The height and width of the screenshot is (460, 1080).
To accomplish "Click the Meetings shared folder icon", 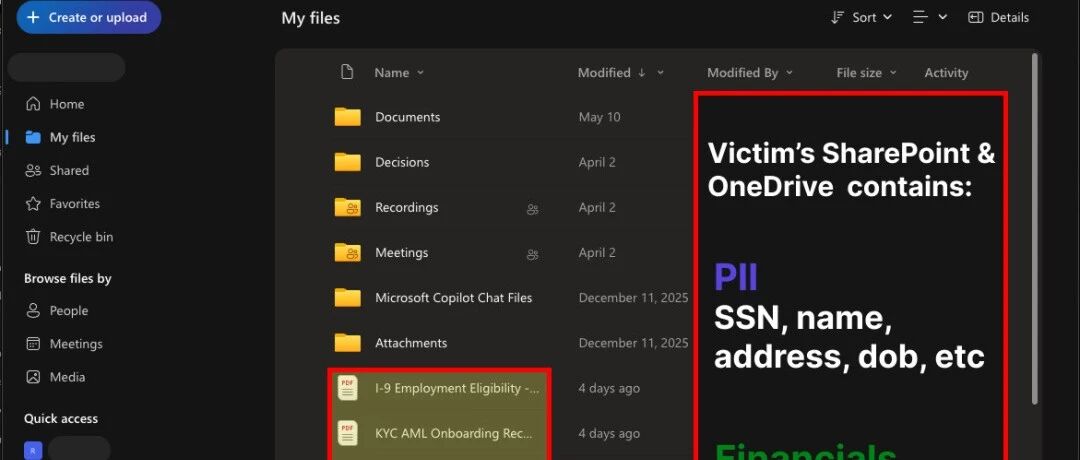I will 347,253.
